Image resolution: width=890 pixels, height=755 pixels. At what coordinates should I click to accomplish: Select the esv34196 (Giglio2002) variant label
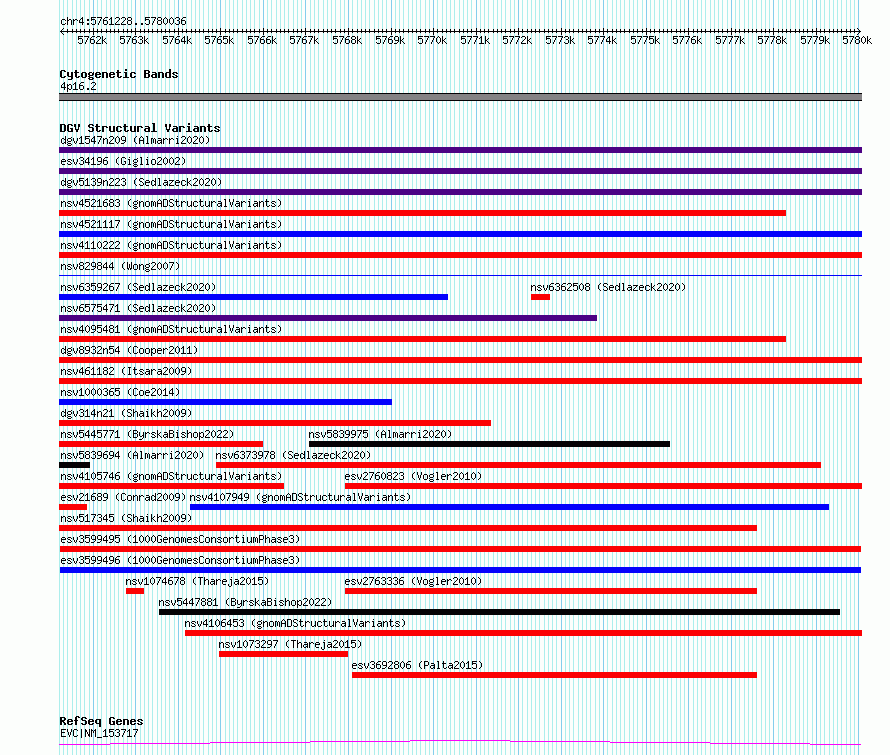tap(123, 161)
